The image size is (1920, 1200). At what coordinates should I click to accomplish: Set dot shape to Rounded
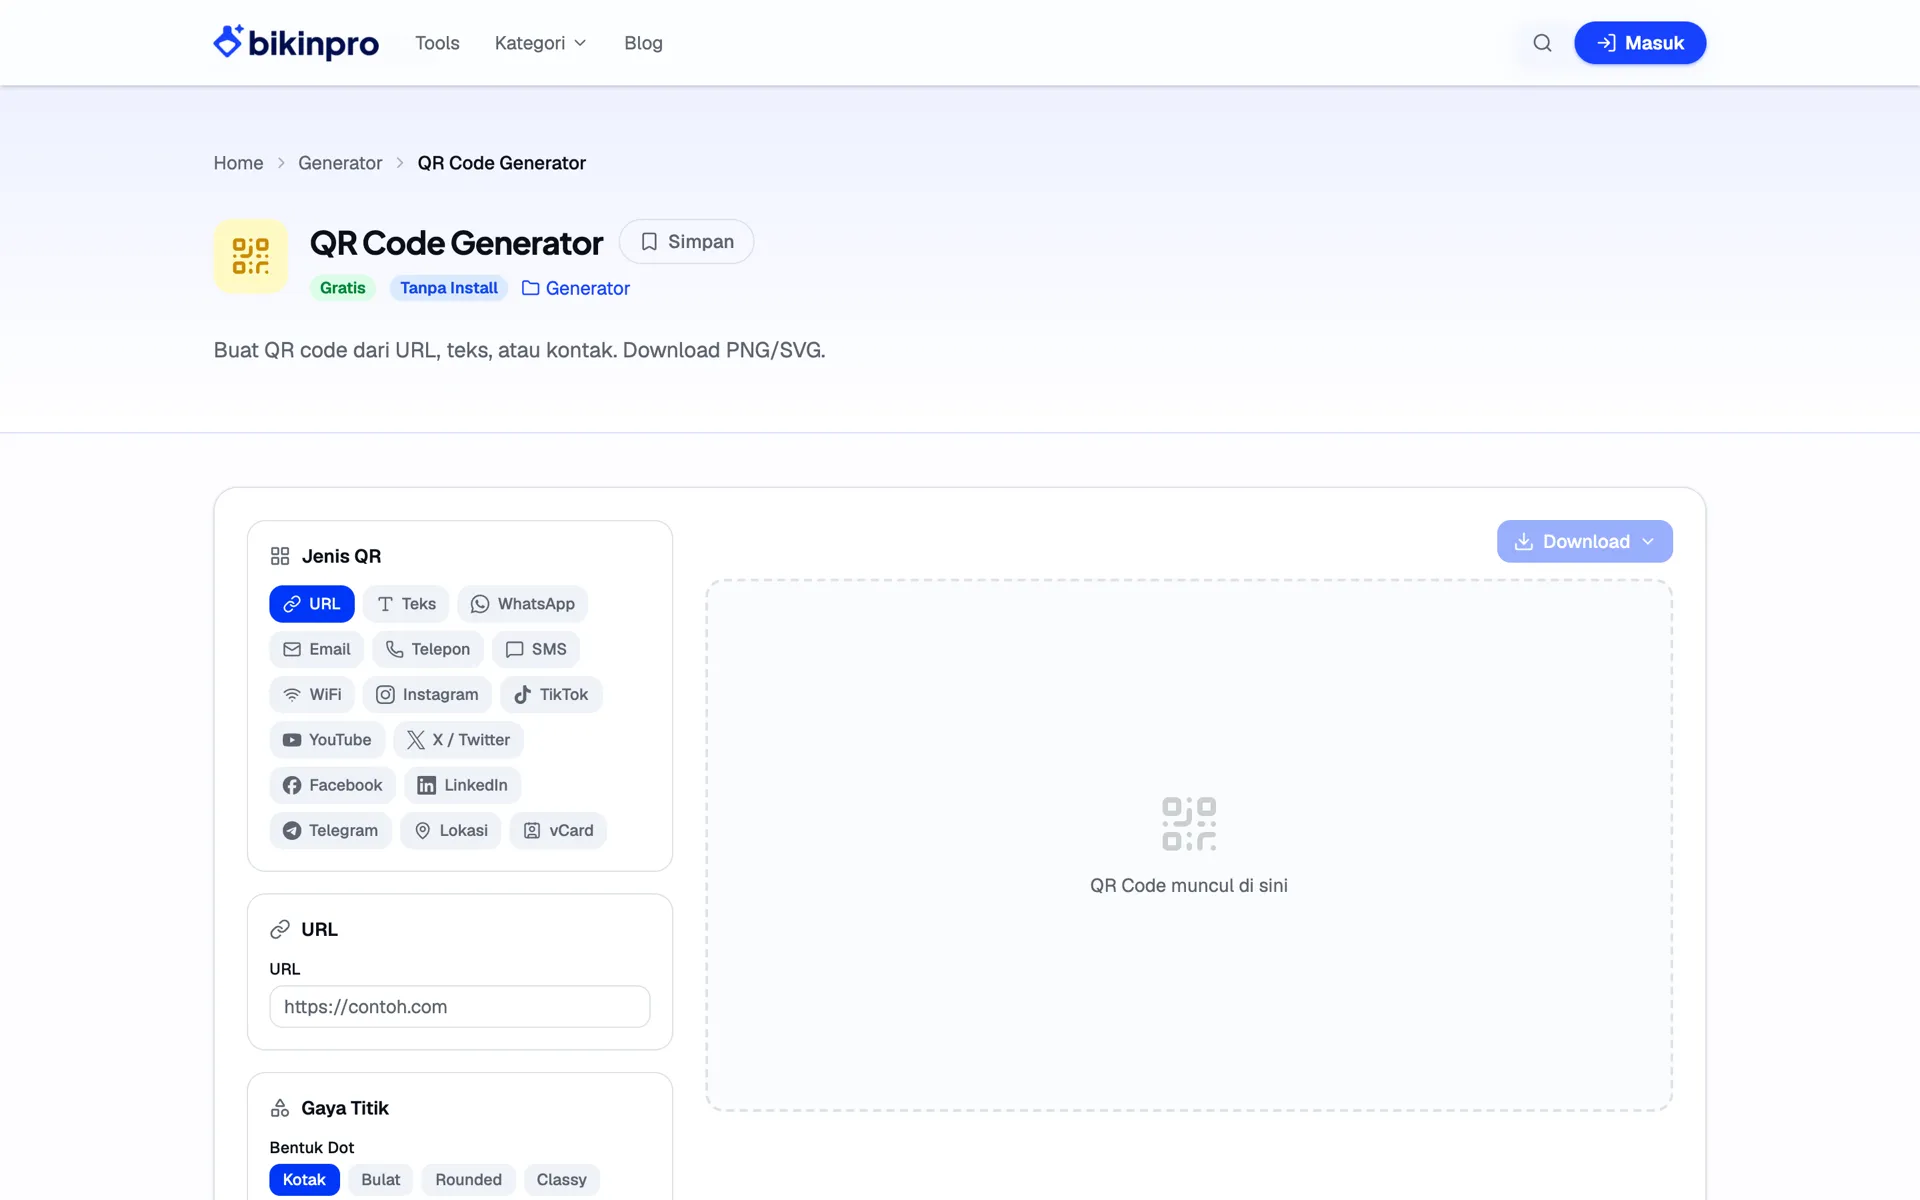coord(469,1180)
